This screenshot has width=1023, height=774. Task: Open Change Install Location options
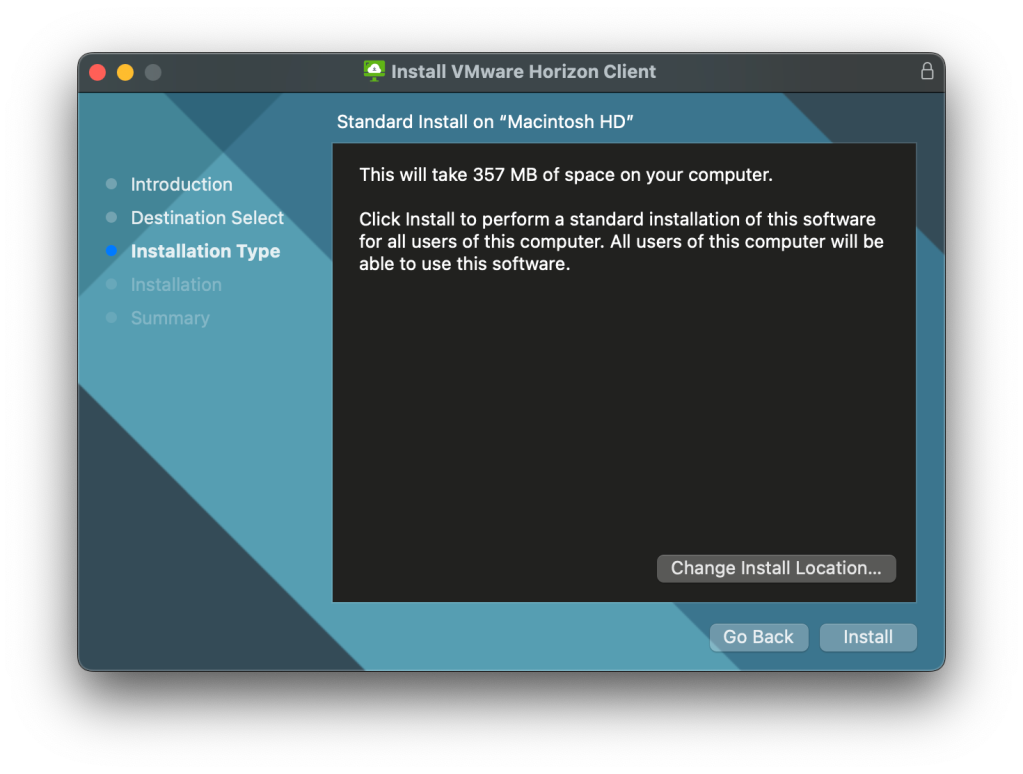pos(776,568)
